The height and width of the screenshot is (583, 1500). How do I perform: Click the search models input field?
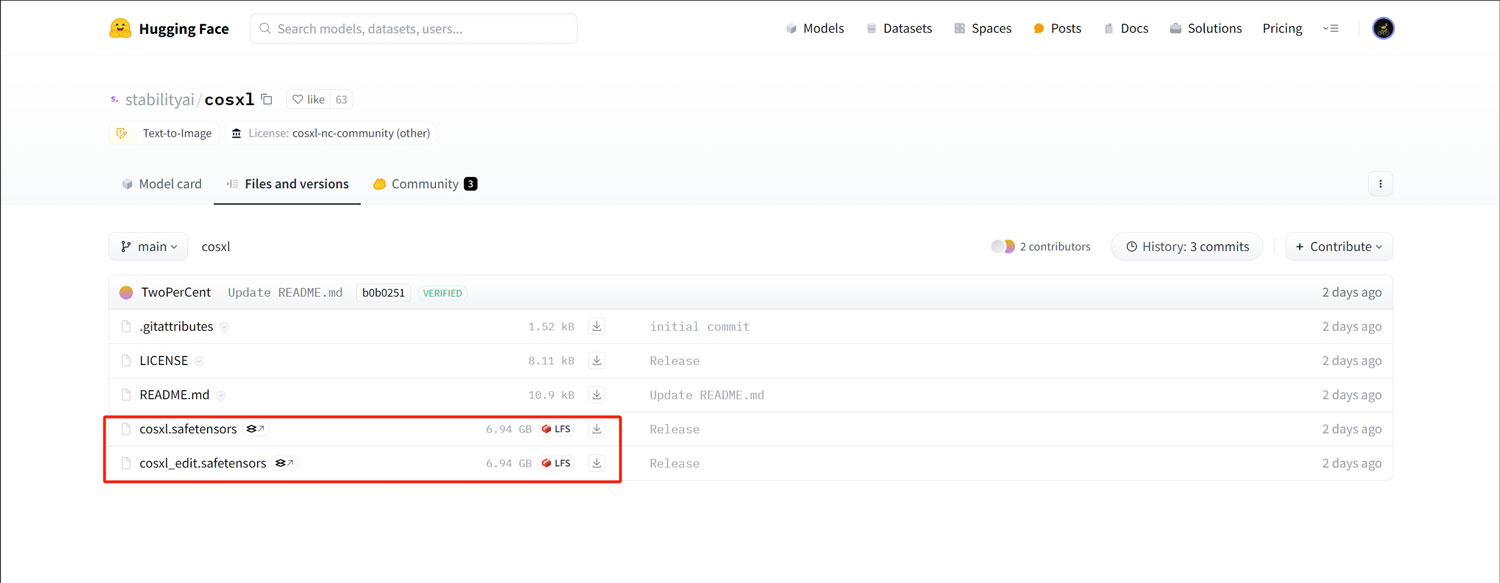point(414,29)
